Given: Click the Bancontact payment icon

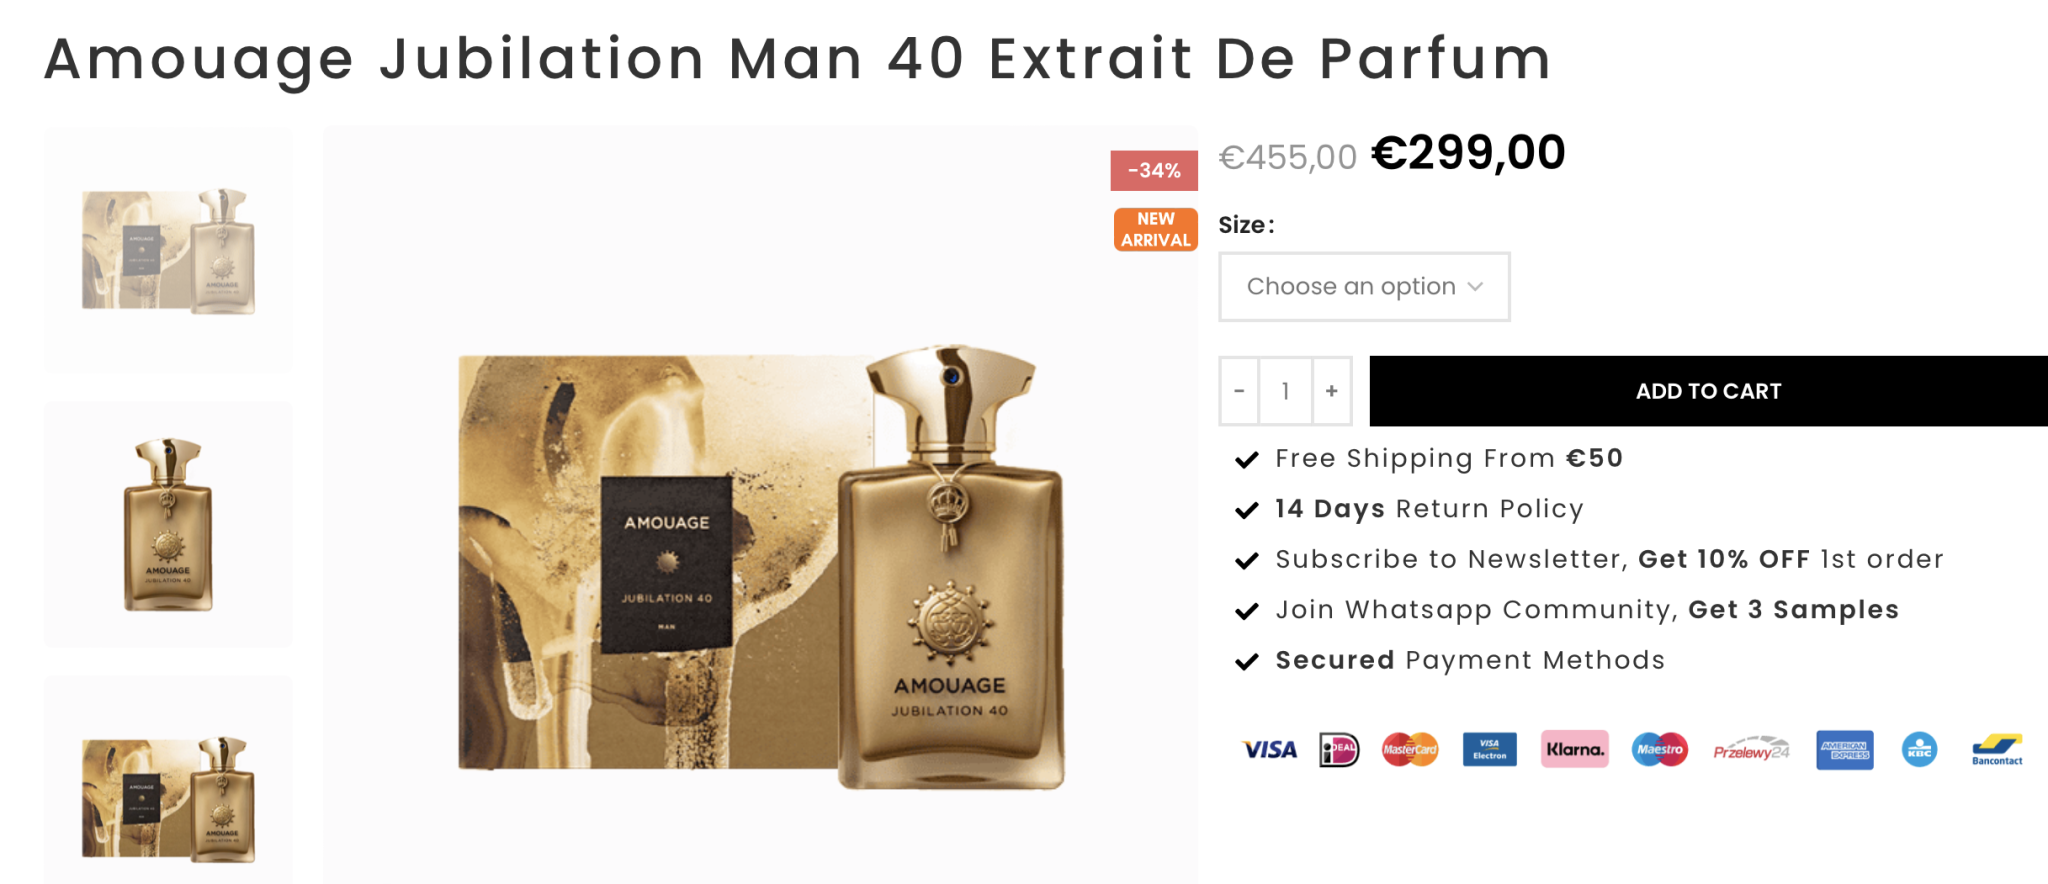Looking at the screenshot, I should click(x=1997, y=750).
